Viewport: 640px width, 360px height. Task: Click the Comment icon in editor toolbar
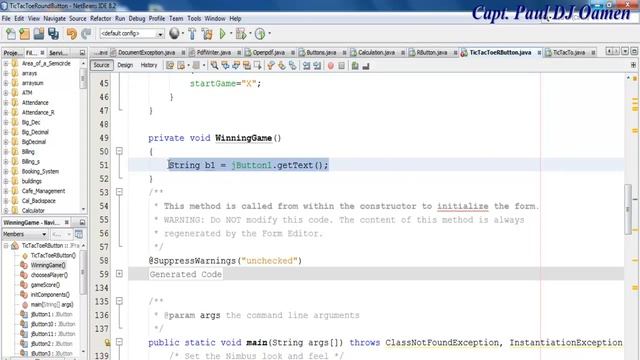point(355,66)
